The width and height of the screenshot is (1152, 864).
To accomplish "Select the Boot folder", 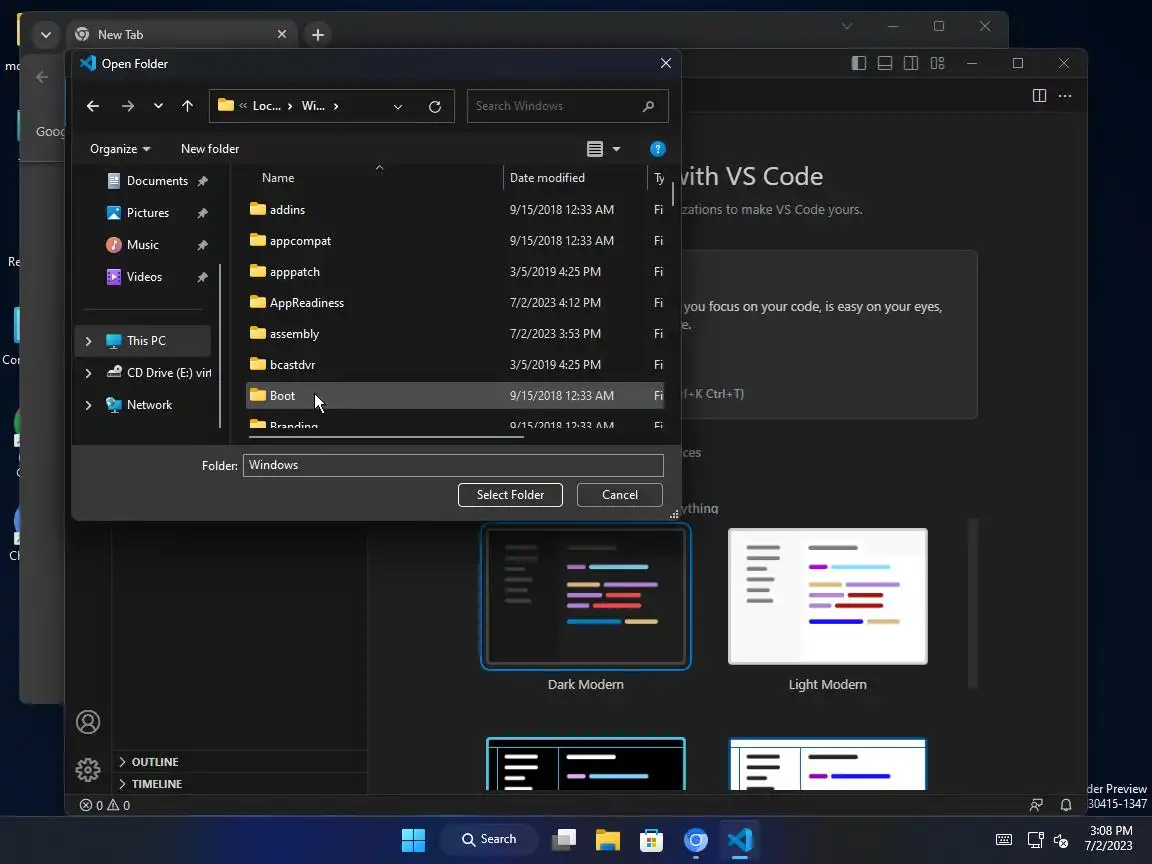I will pos(455,395).
